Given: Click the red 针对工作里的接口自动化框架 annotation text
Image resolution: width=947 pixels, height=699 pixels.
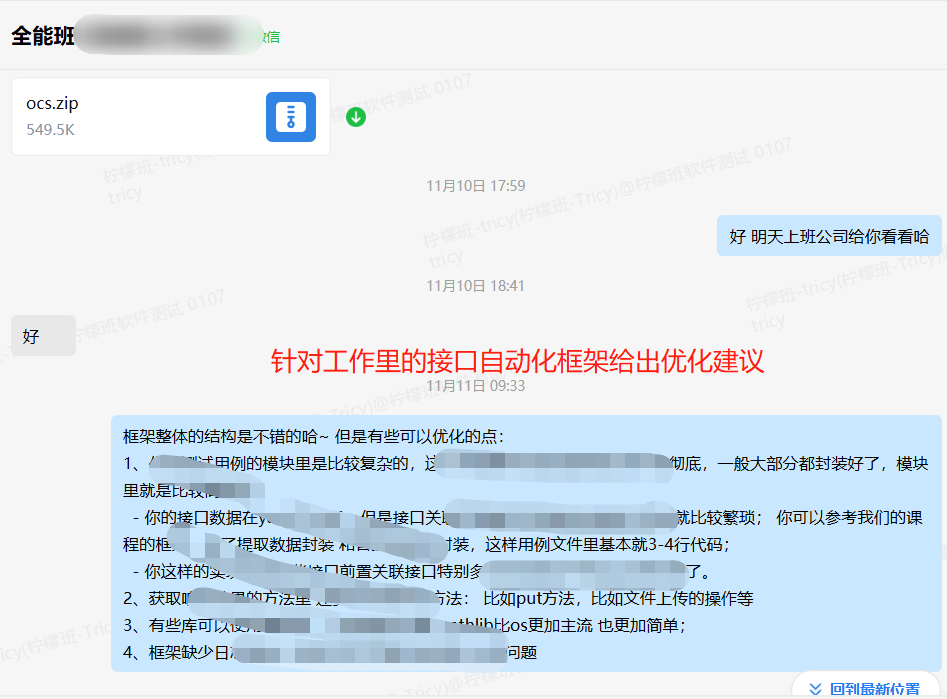Looking at the screenshot, I should [x=517, y=360].
